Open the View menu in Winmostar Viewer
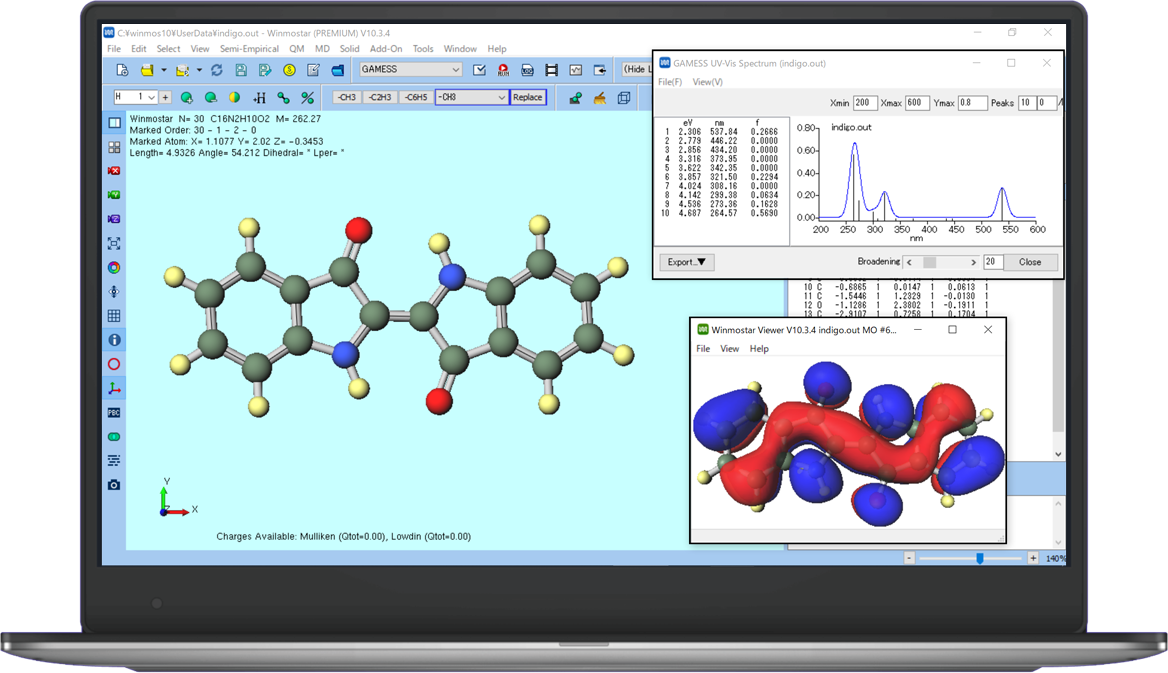The width and height of the screenshot is (1168, 673). (x=730, y=348)
